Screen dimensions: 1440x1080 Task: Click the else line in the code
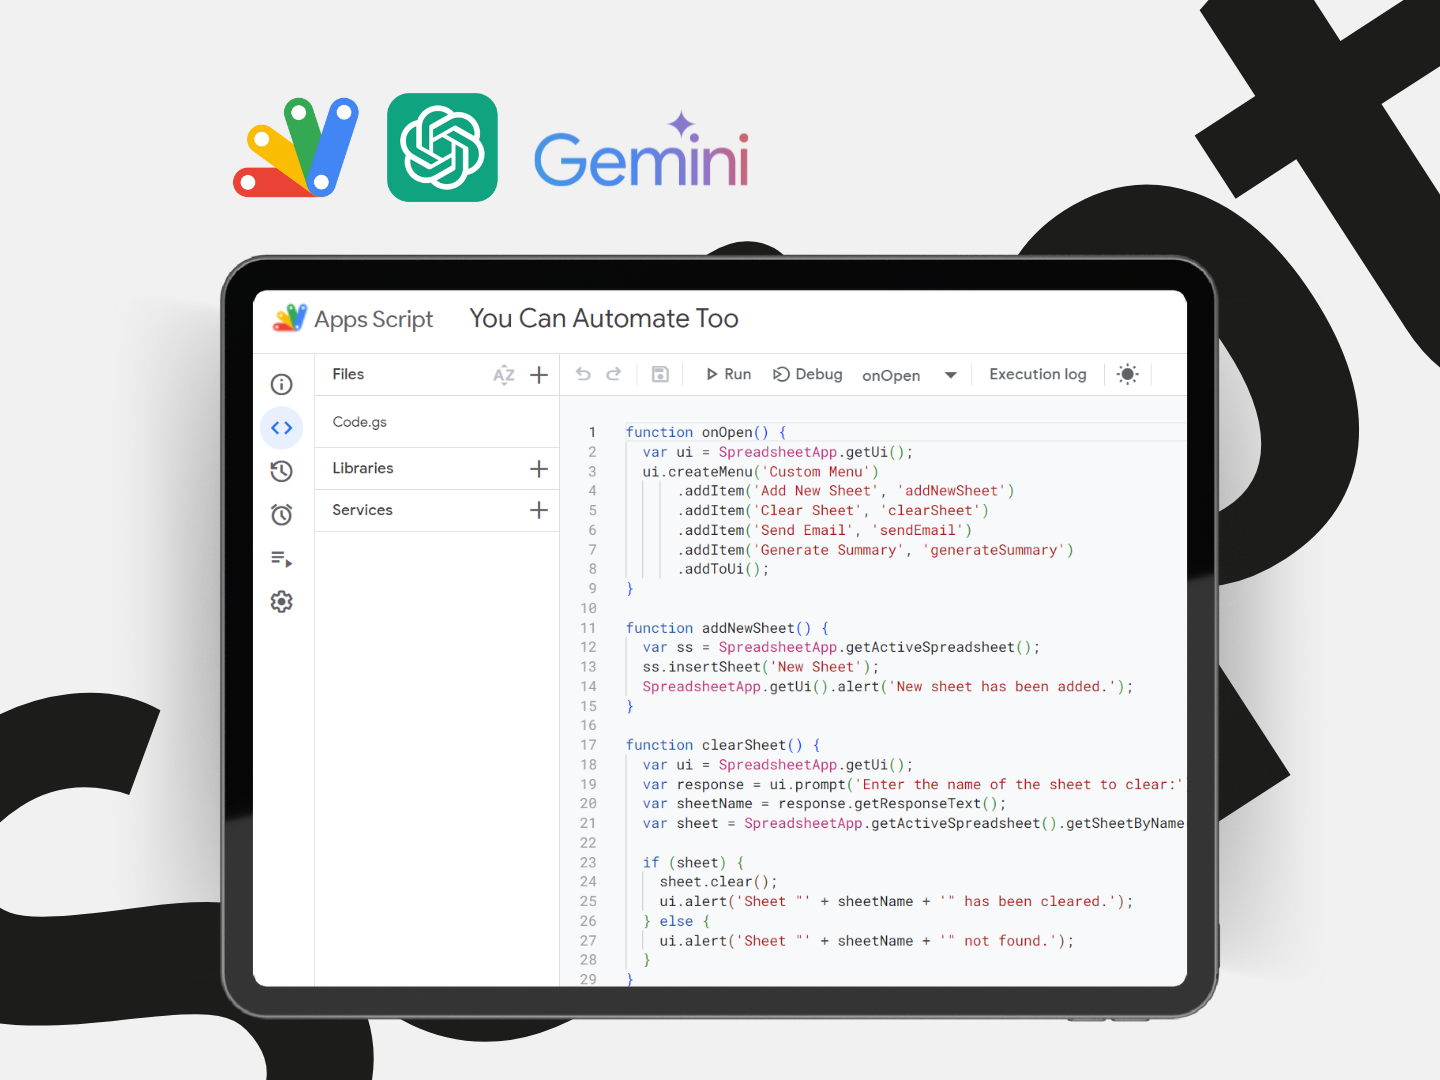[x=676, y=922]
